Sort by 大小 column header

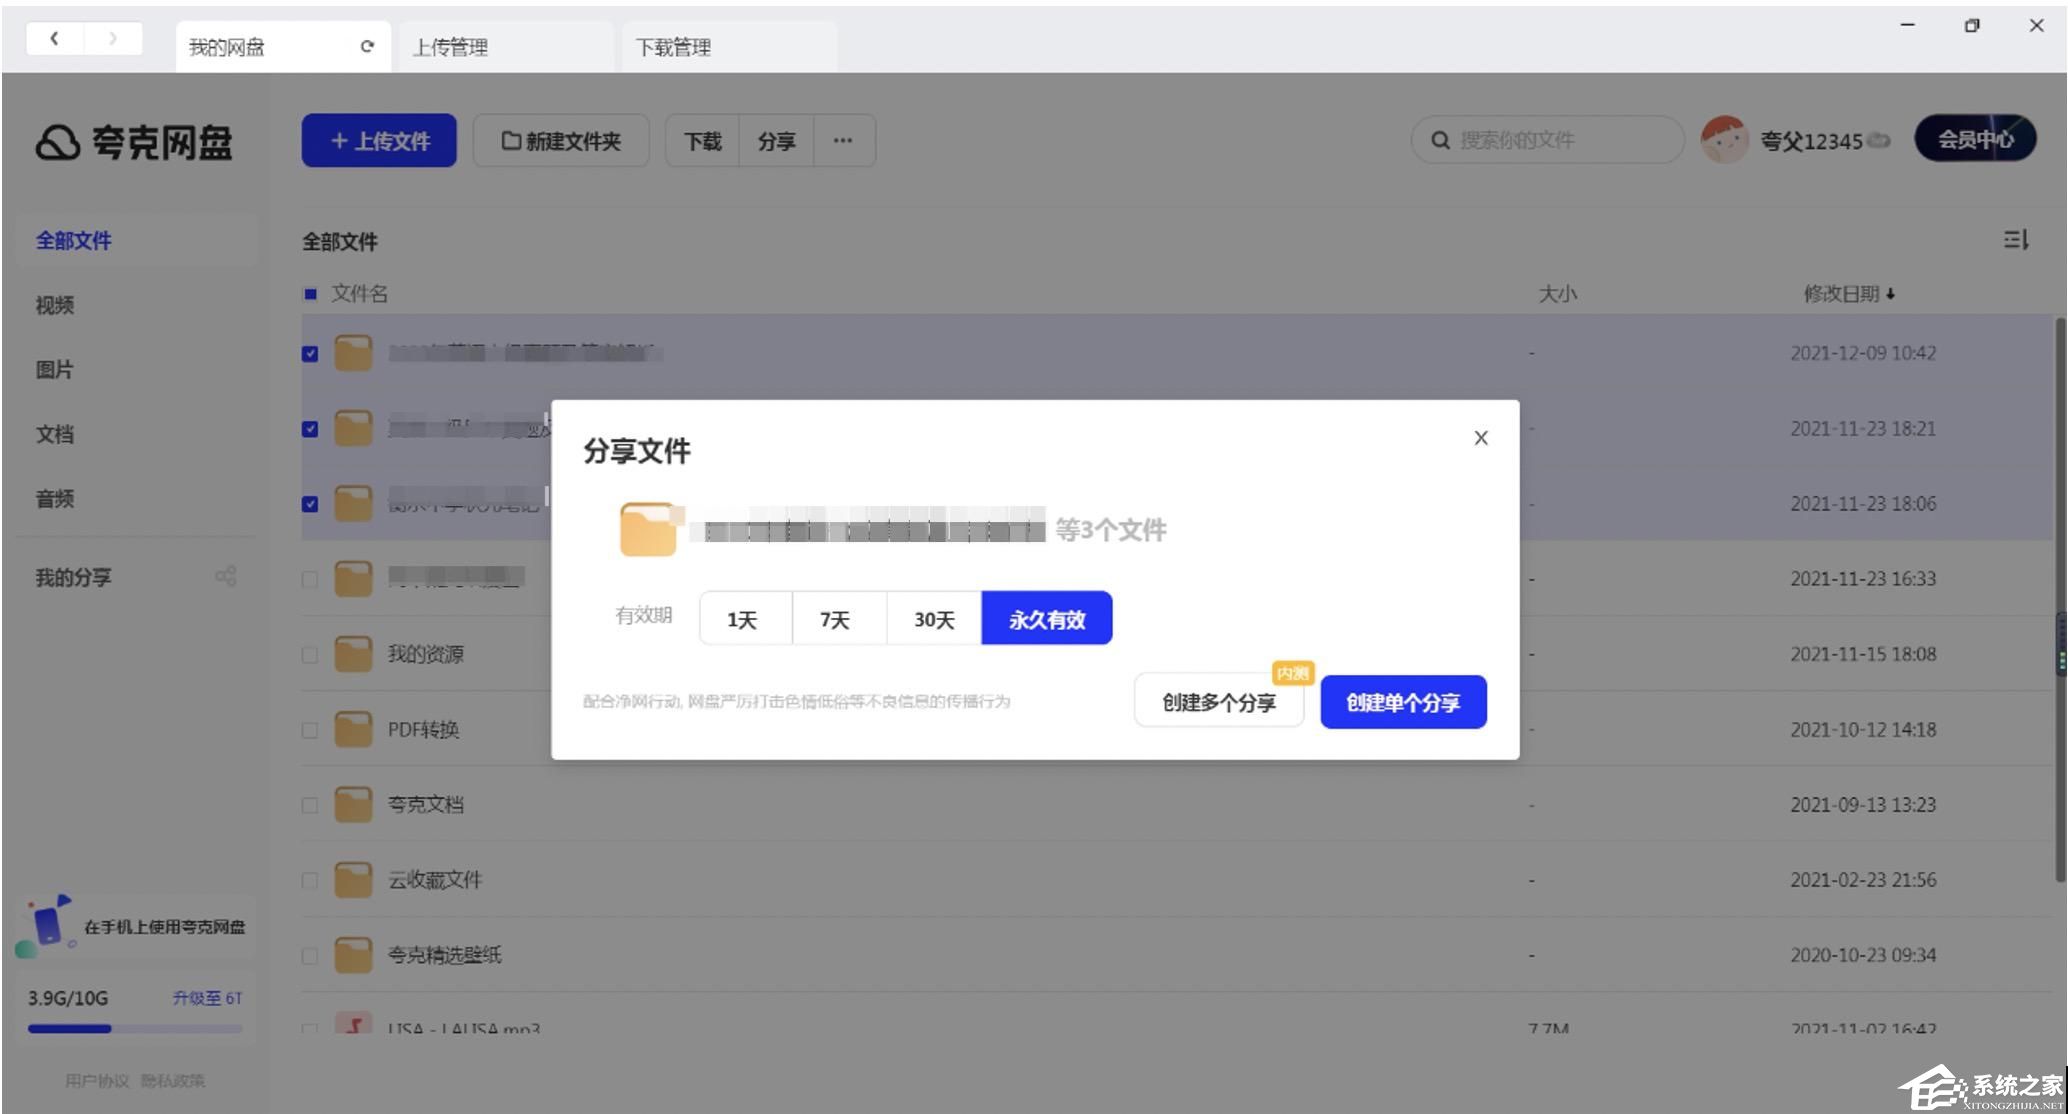(x=1556, y=293)
